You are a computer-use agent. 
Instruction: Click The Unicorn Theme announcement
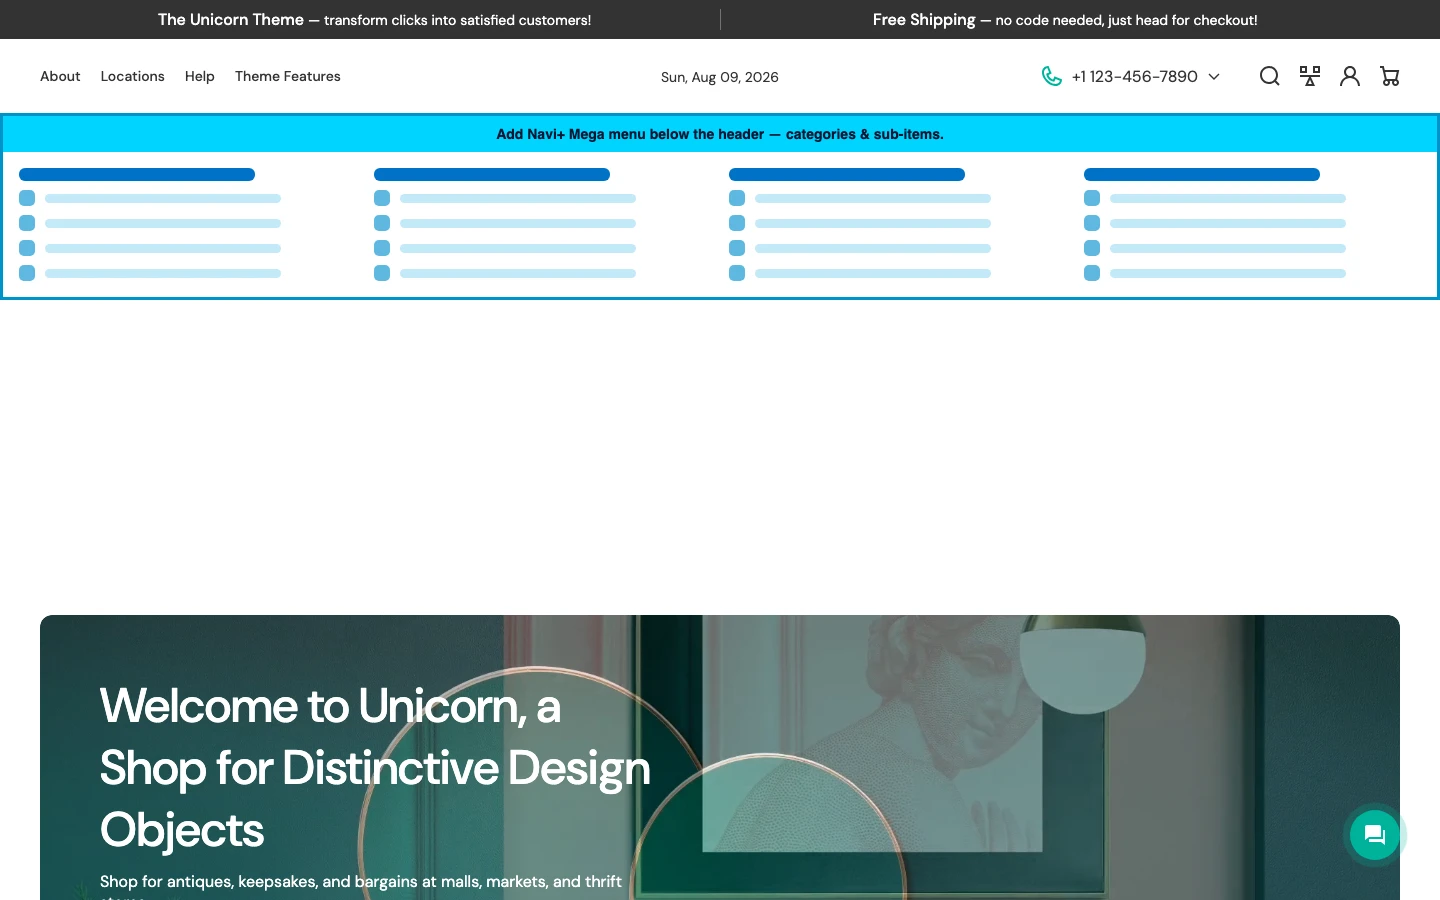374,19
